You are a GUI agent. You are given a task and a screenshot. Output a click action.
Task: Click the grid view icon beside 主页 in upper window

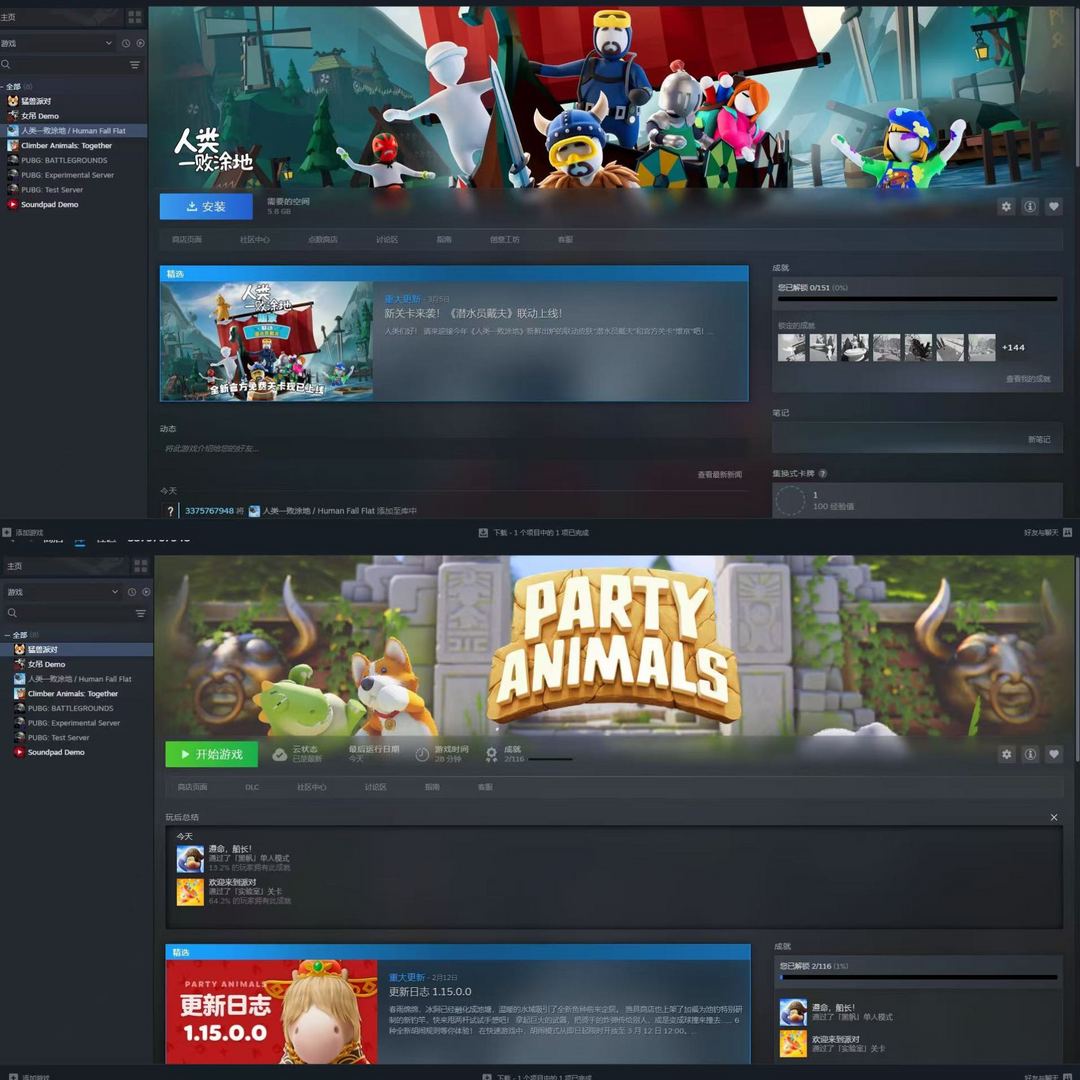tap(135, 17)
